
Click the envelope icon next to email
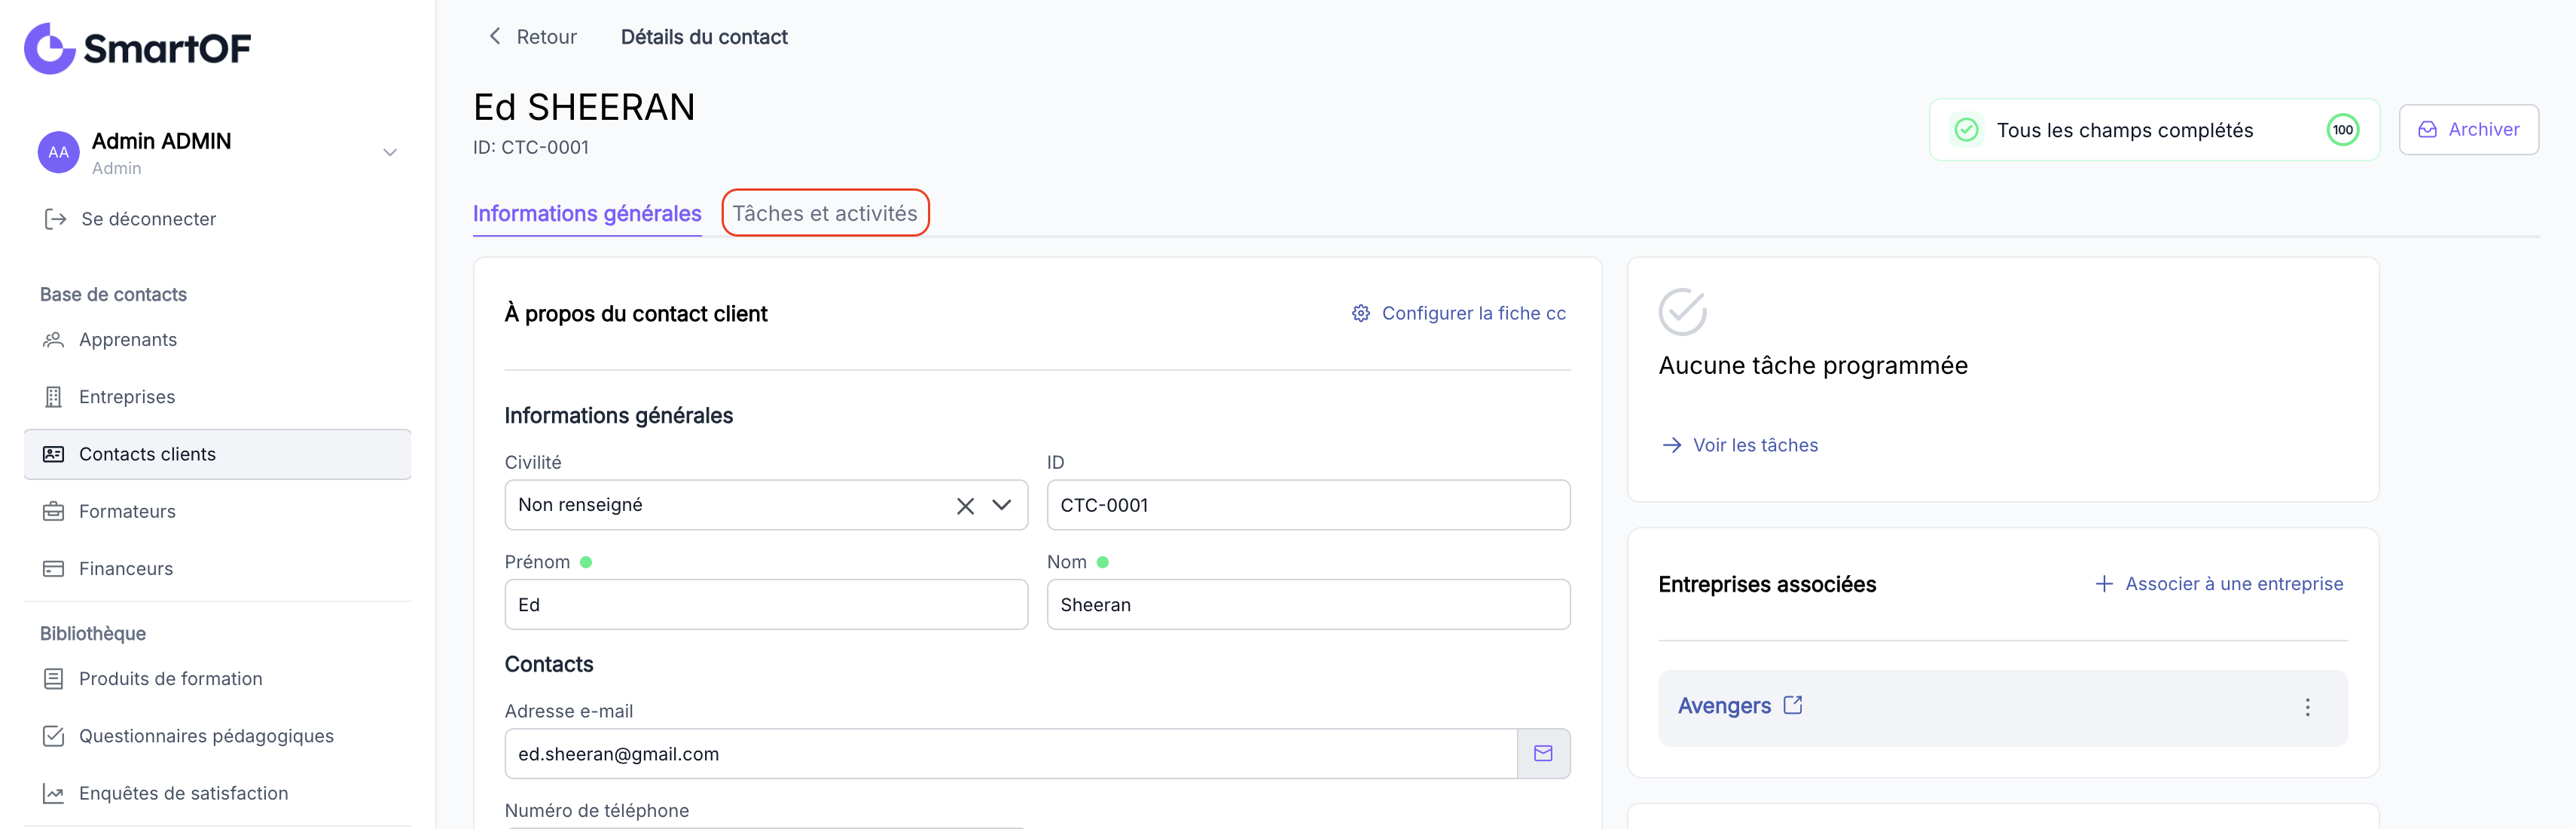[1543, 754]
